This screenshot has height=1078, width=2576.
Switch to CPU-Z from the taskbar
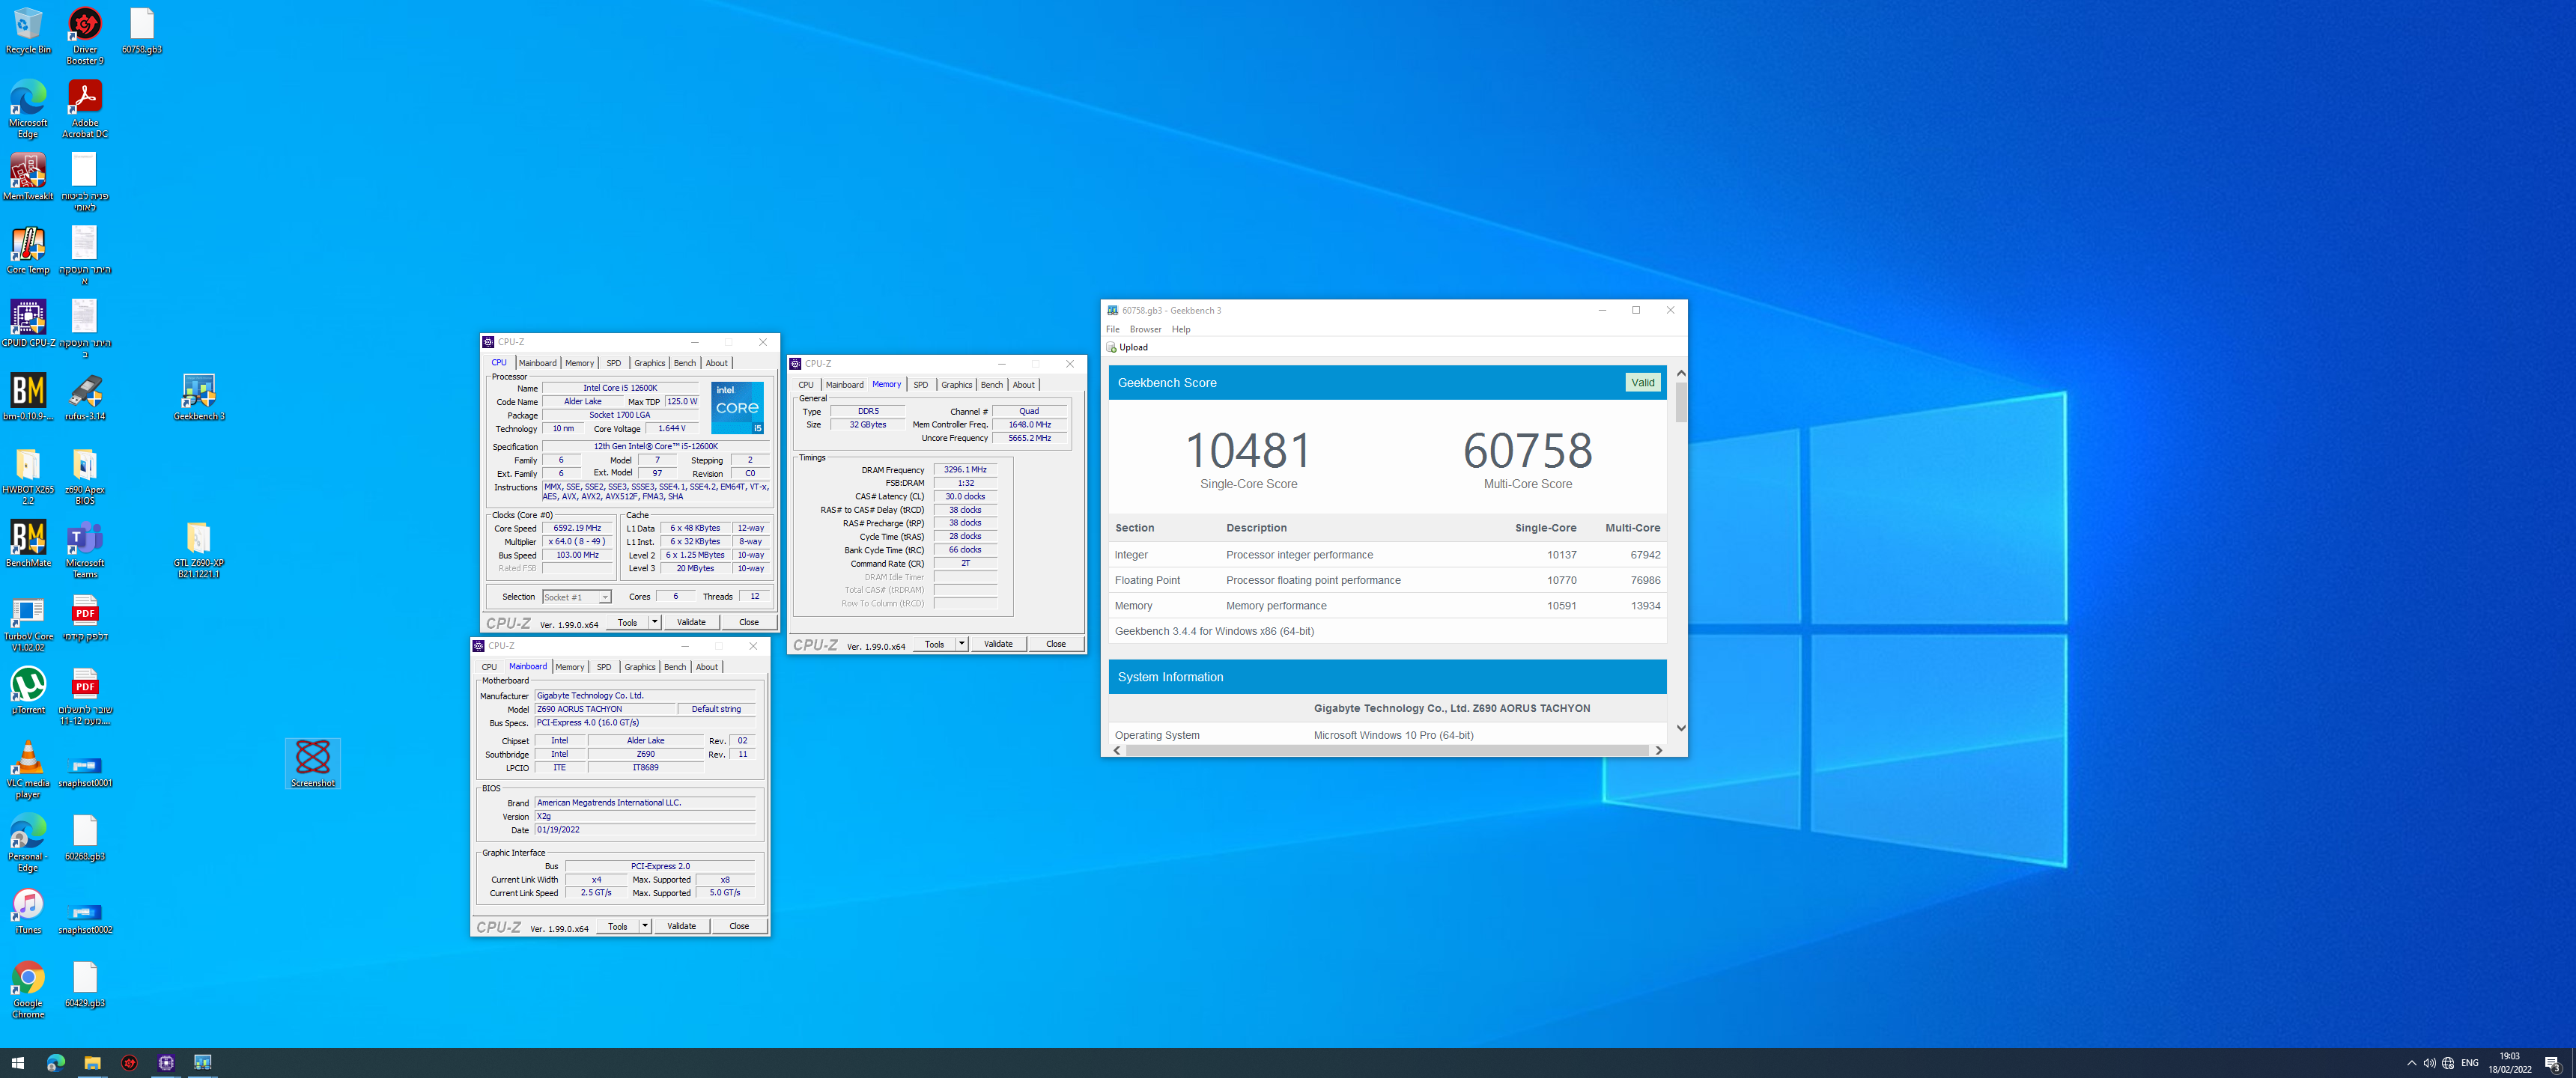pyautogui.click(x=166, y=1063)
